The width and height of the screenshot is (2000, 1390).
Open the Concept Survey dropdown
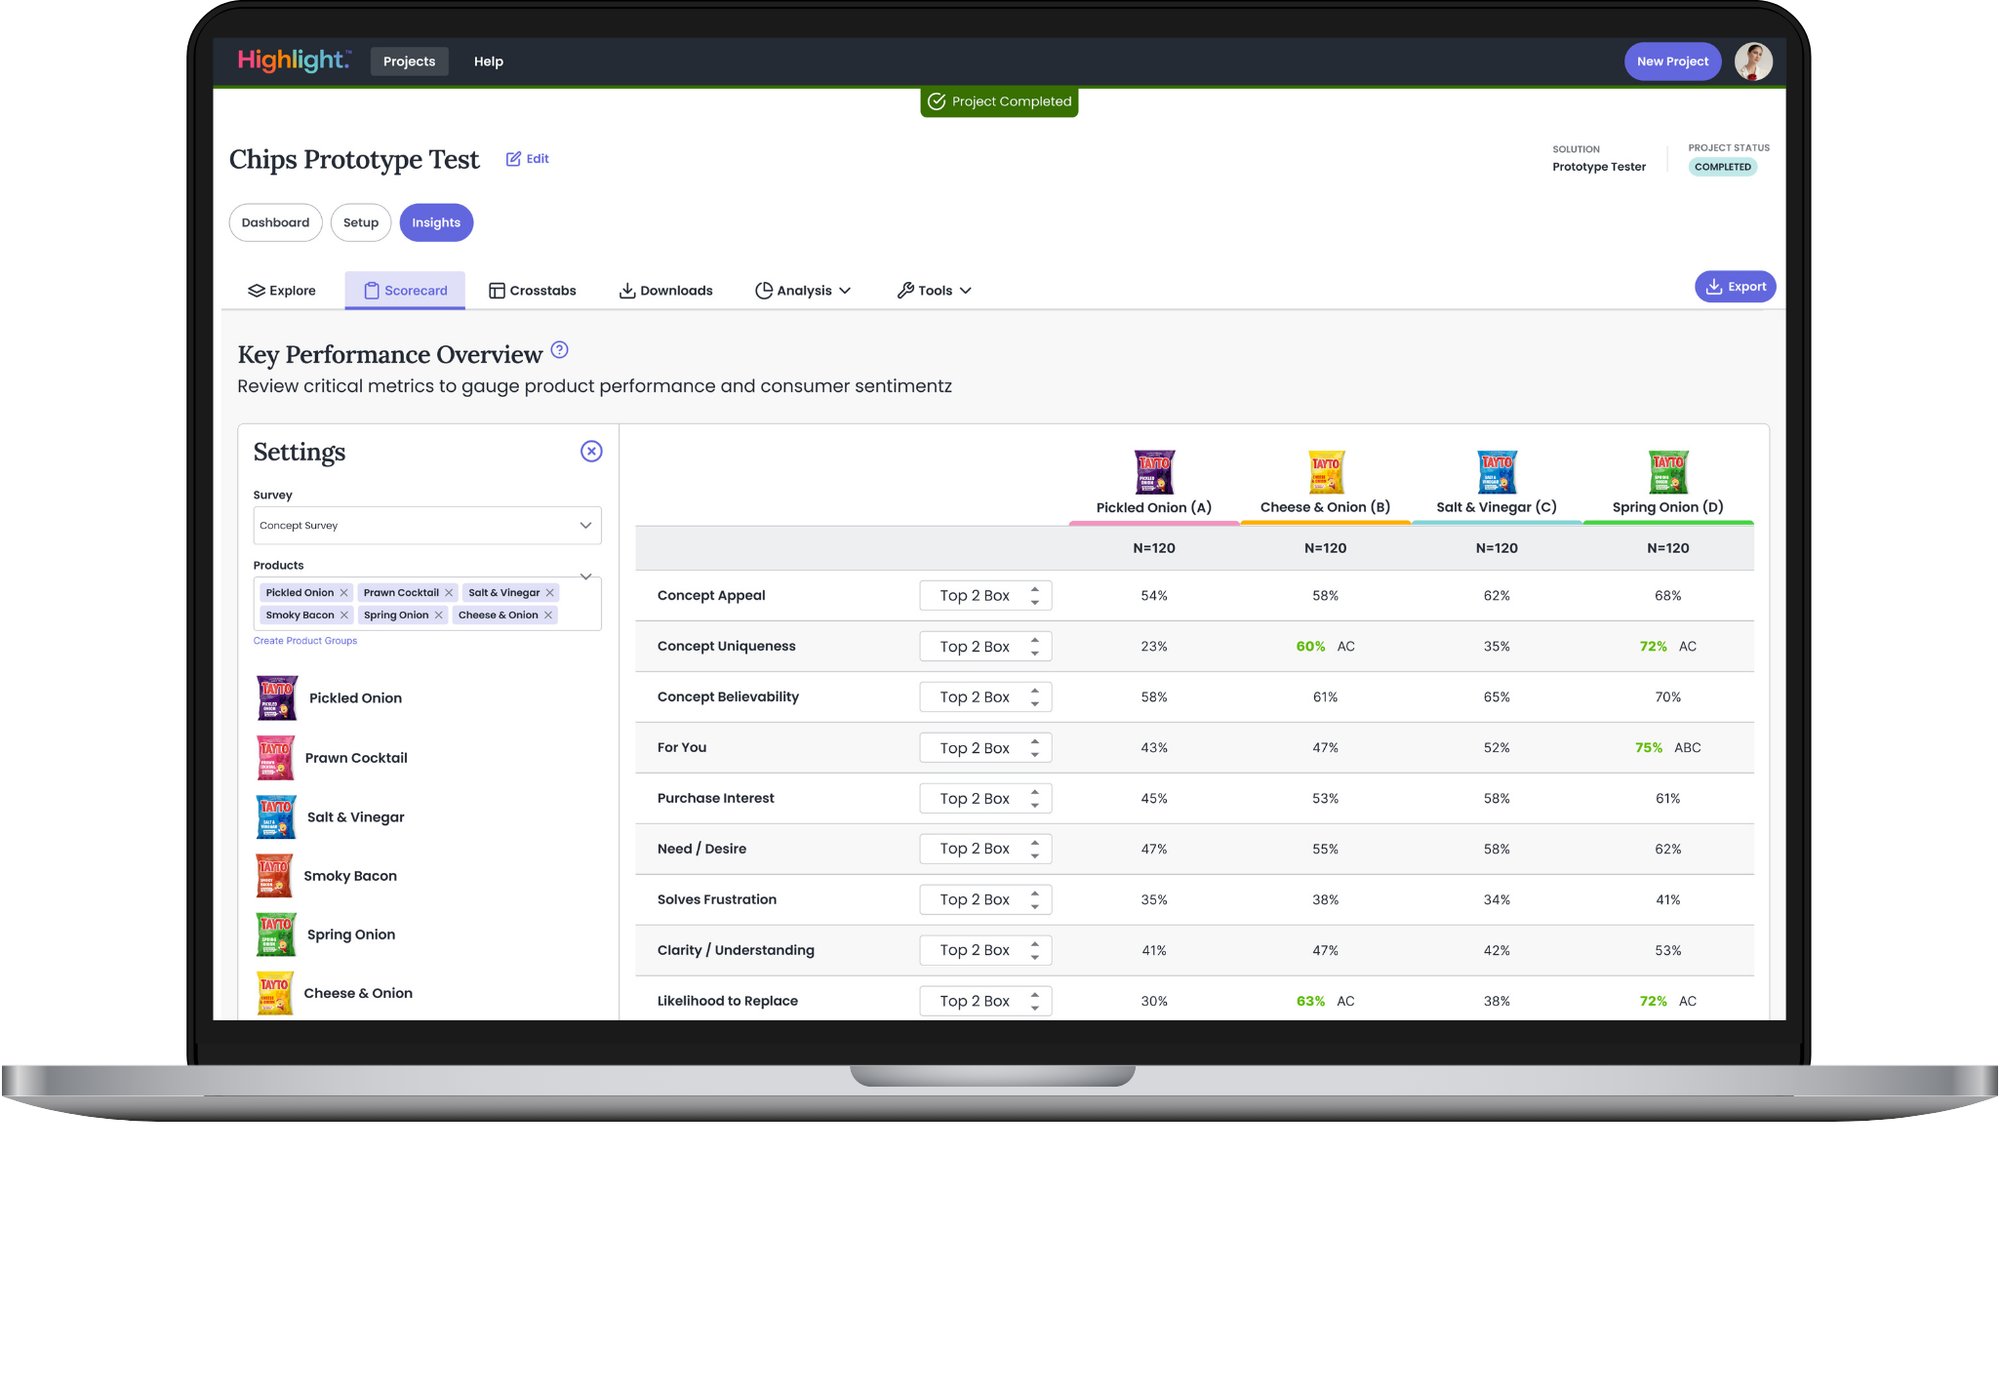click(586, 525)
